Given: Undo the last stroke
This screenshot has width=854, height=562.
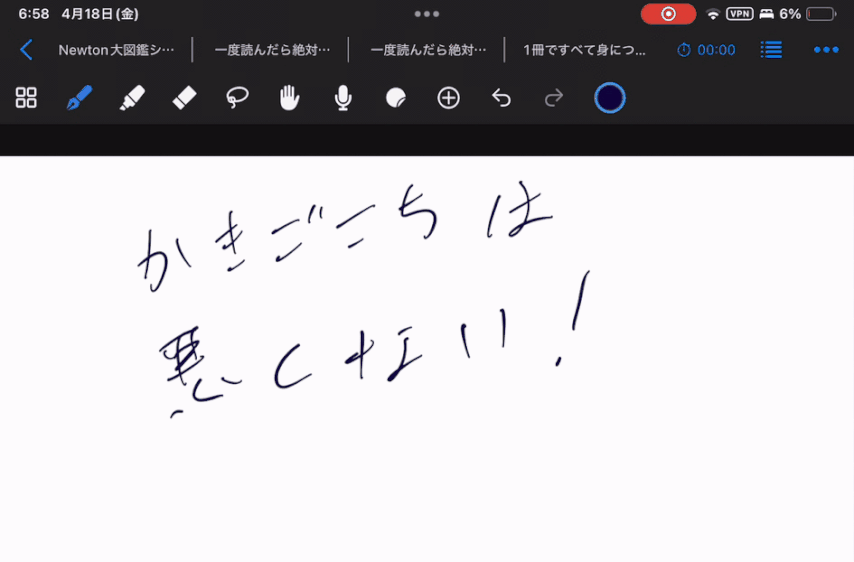Looking at the screenshot, I should 501,98.
